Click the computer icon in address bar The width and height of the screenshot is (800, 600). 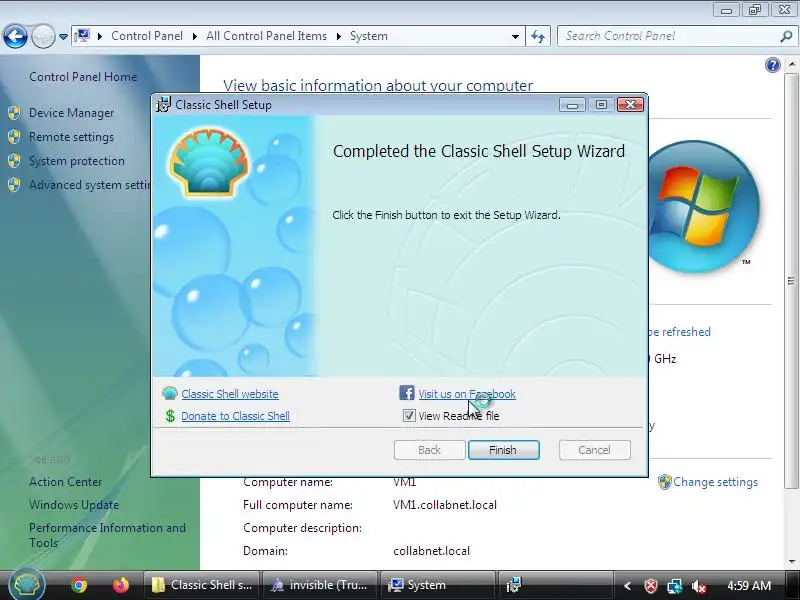coord(82,36)
